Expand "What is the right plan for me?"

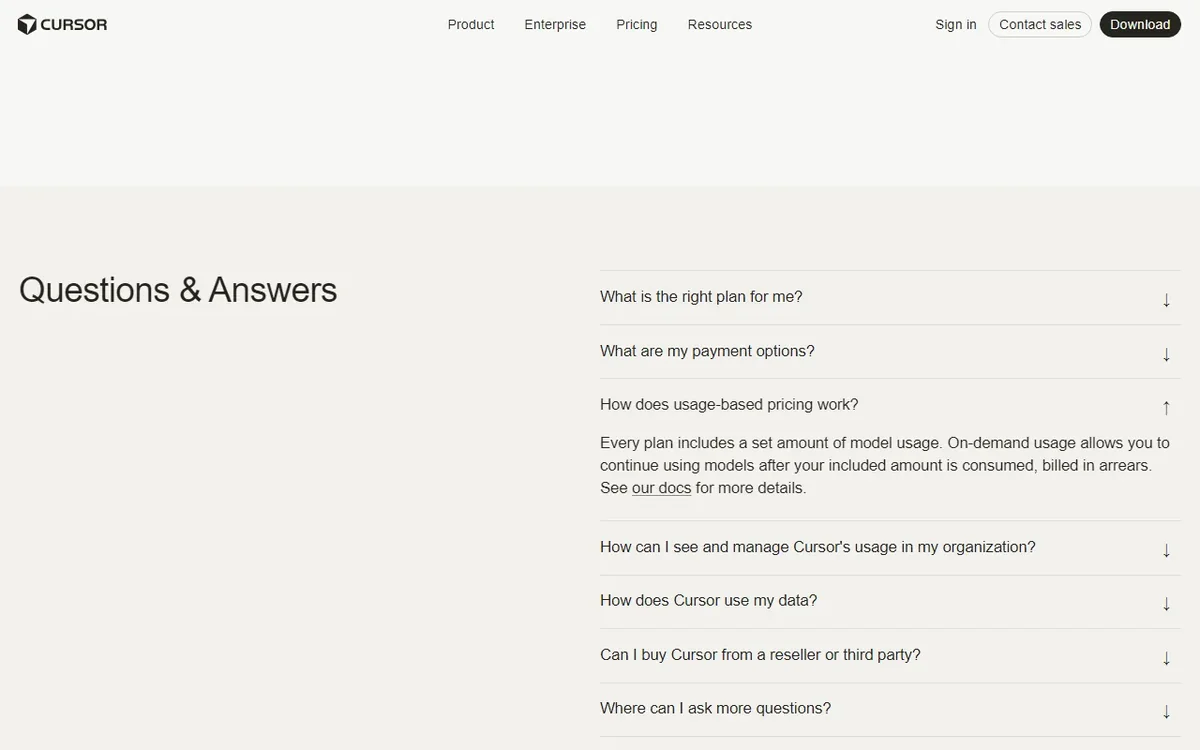[890, 297]
